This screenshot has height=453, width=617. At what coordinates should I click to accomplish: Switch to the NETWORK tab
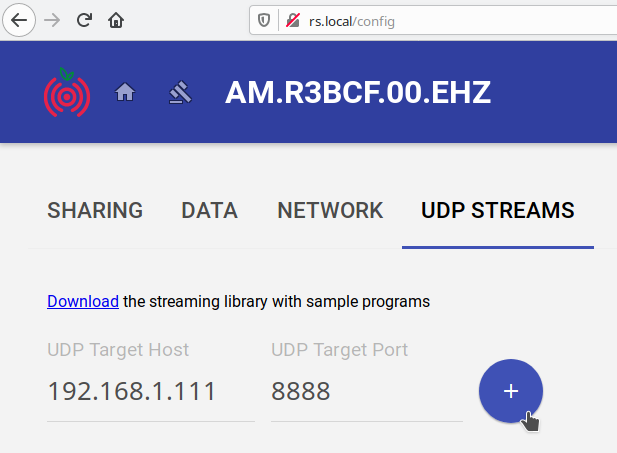(x=330, y=210)
